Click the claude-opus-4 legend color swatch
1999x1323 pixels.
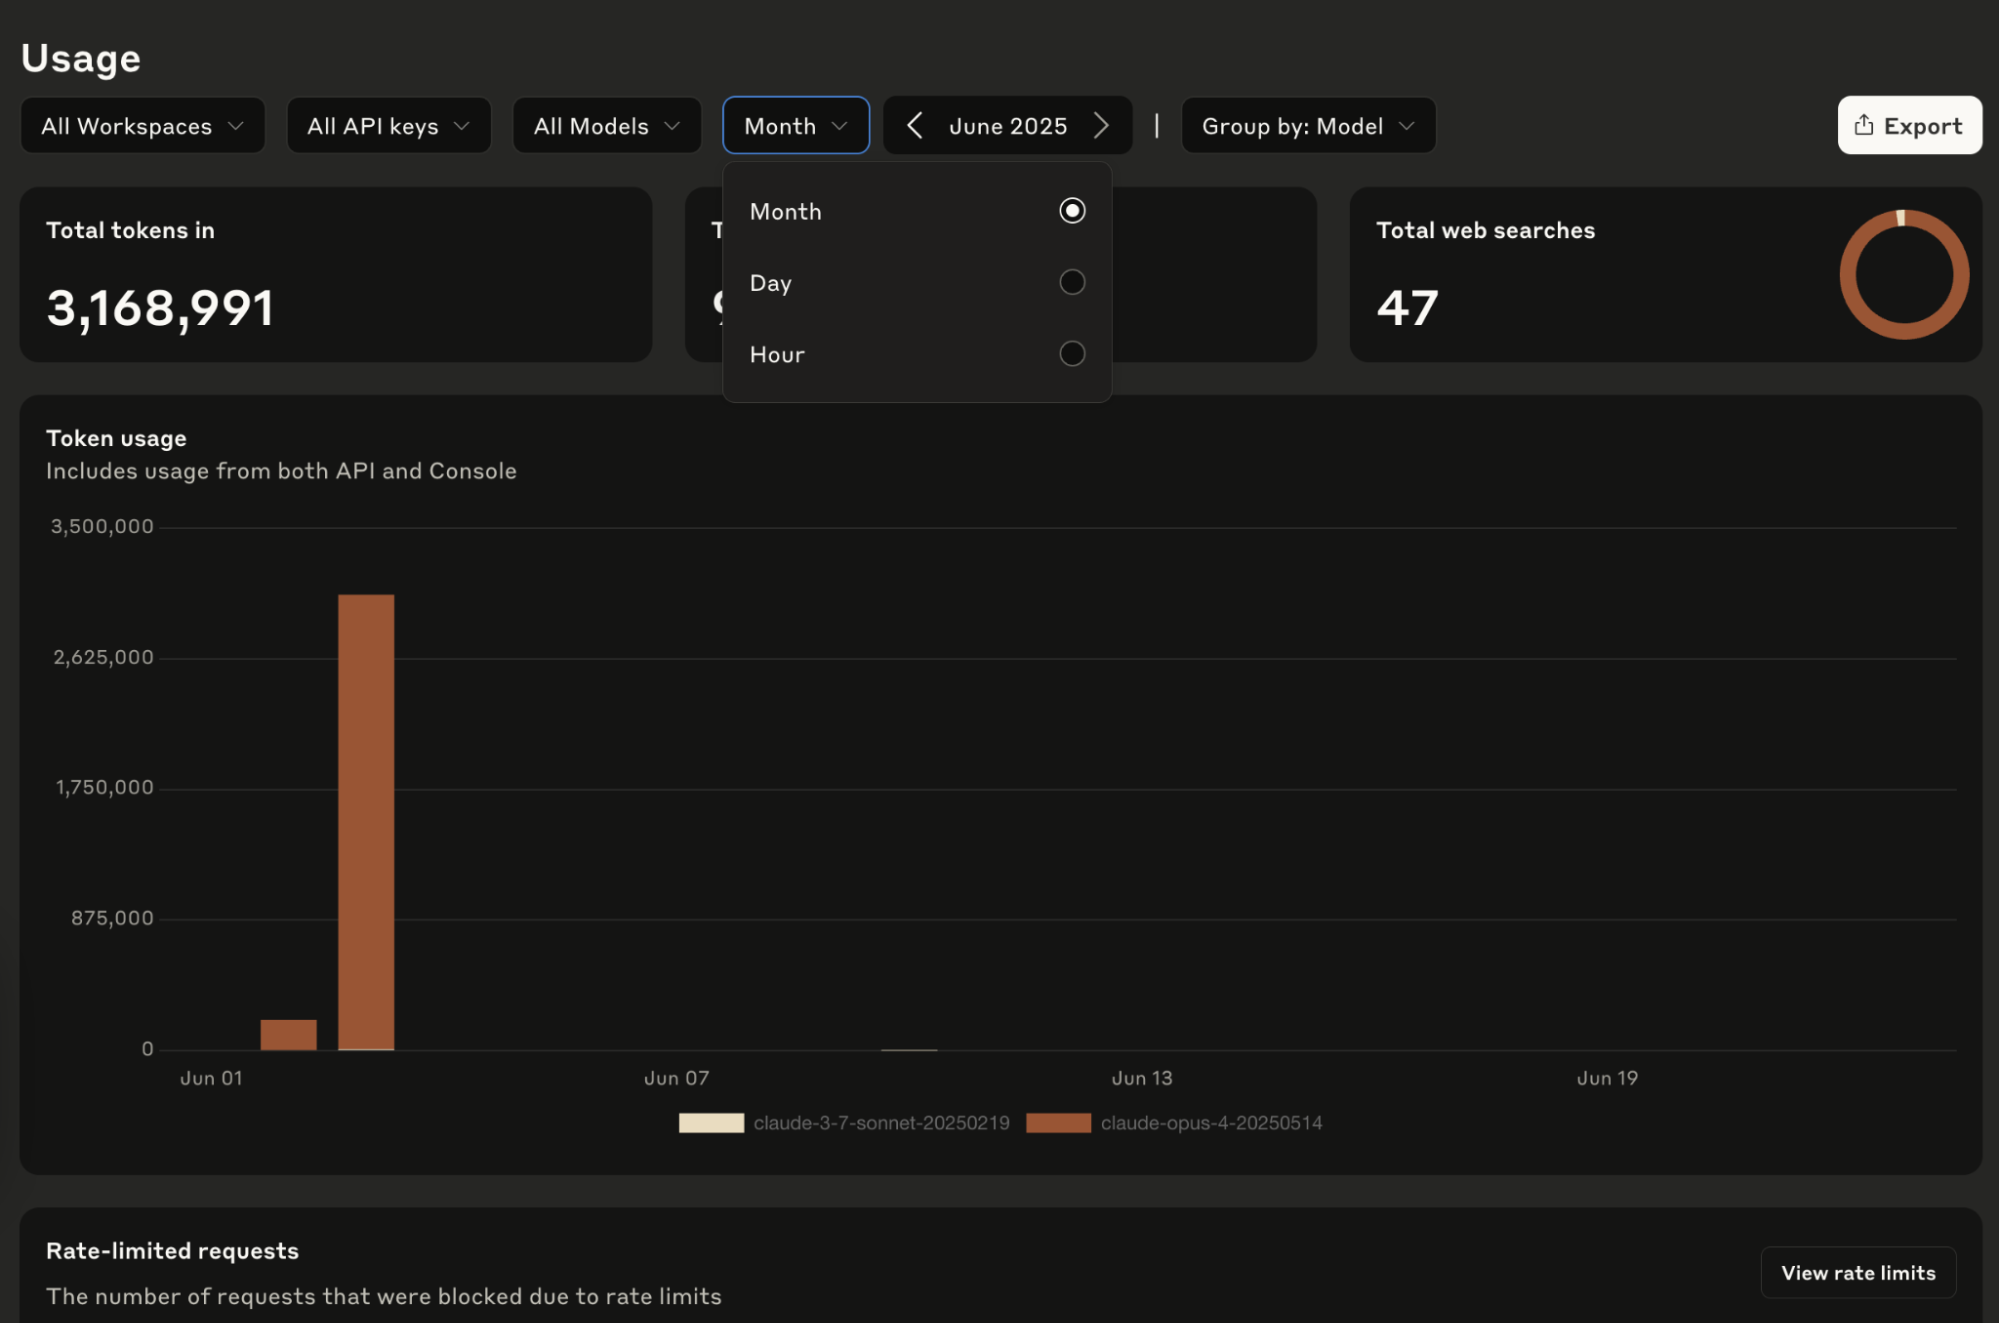pyautogui.click(x=1058, y=1123)
